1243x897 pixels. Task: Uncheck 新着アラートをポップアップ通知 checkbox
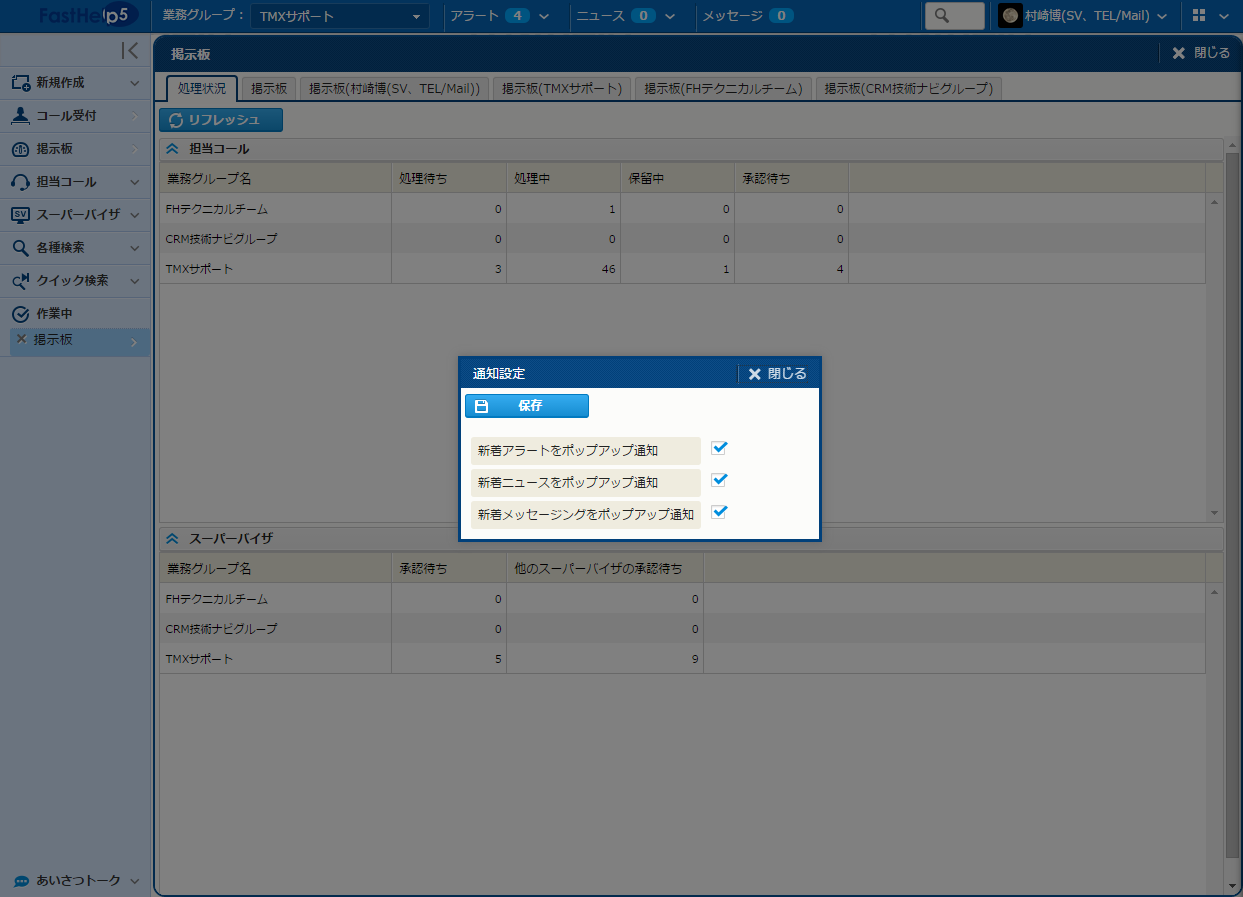point(719,448)
